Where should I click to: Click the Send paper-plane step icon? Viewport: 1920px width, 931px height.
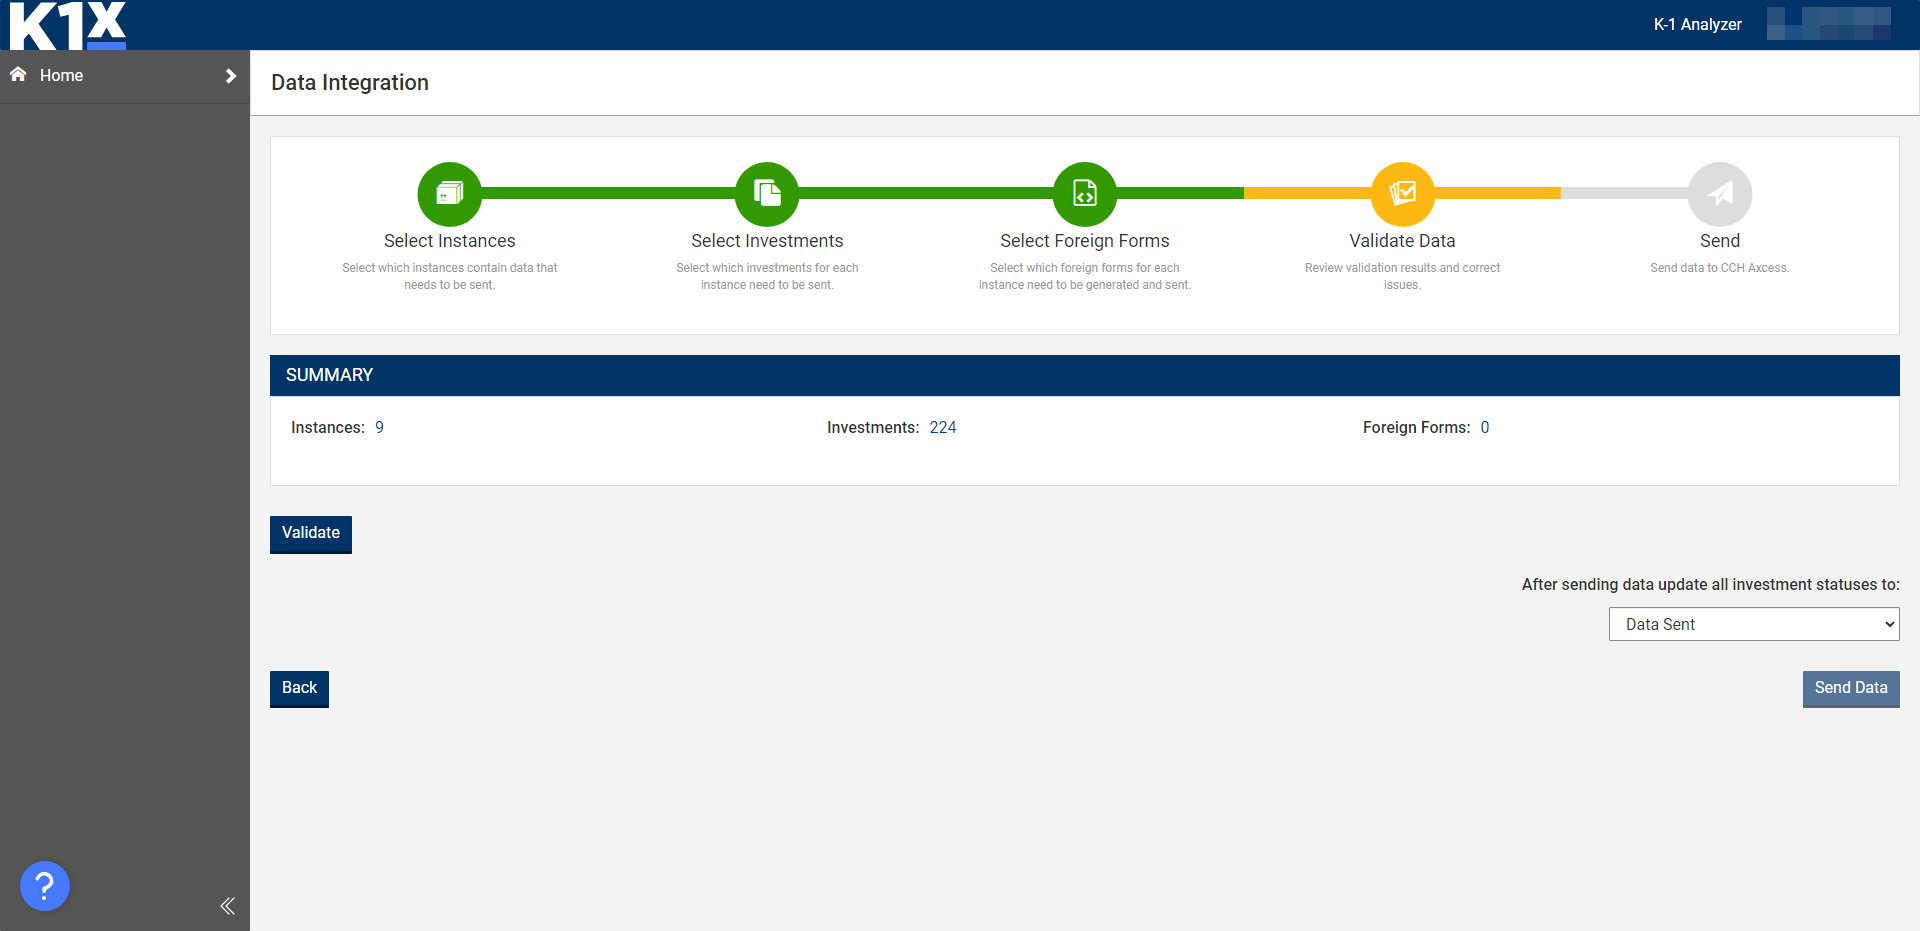pos(1719,193)
